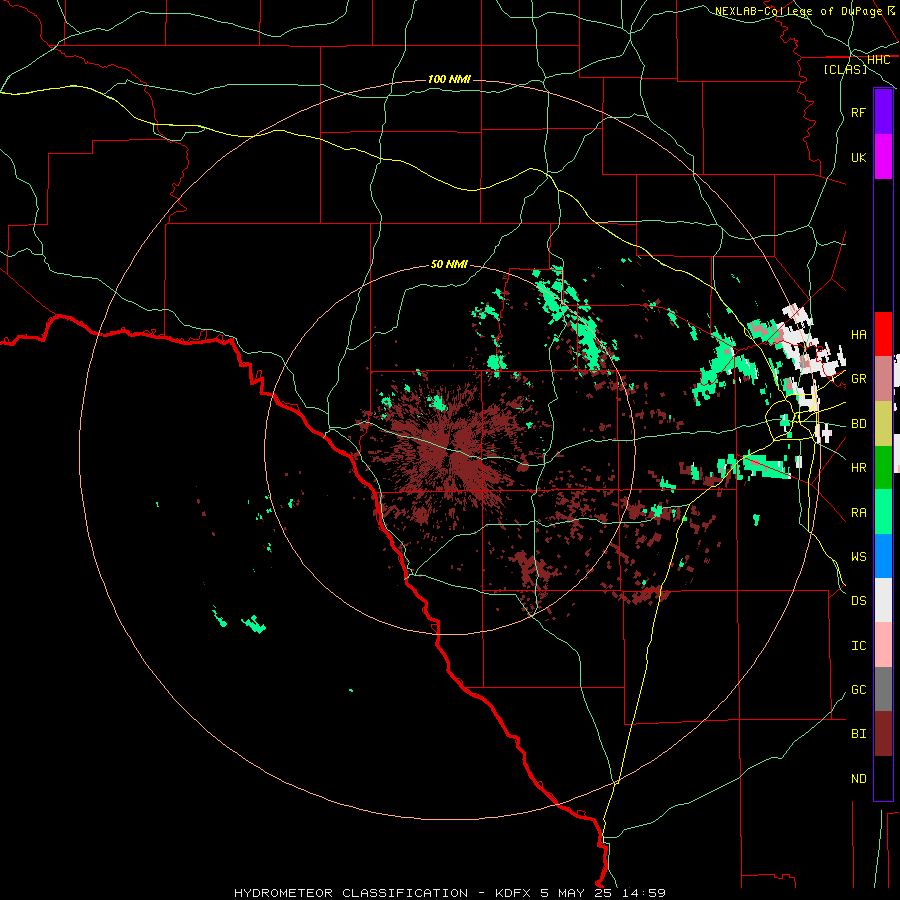Click the GC legend label
This screenshot has height=900, width=900.
click(x=858, y=689)
